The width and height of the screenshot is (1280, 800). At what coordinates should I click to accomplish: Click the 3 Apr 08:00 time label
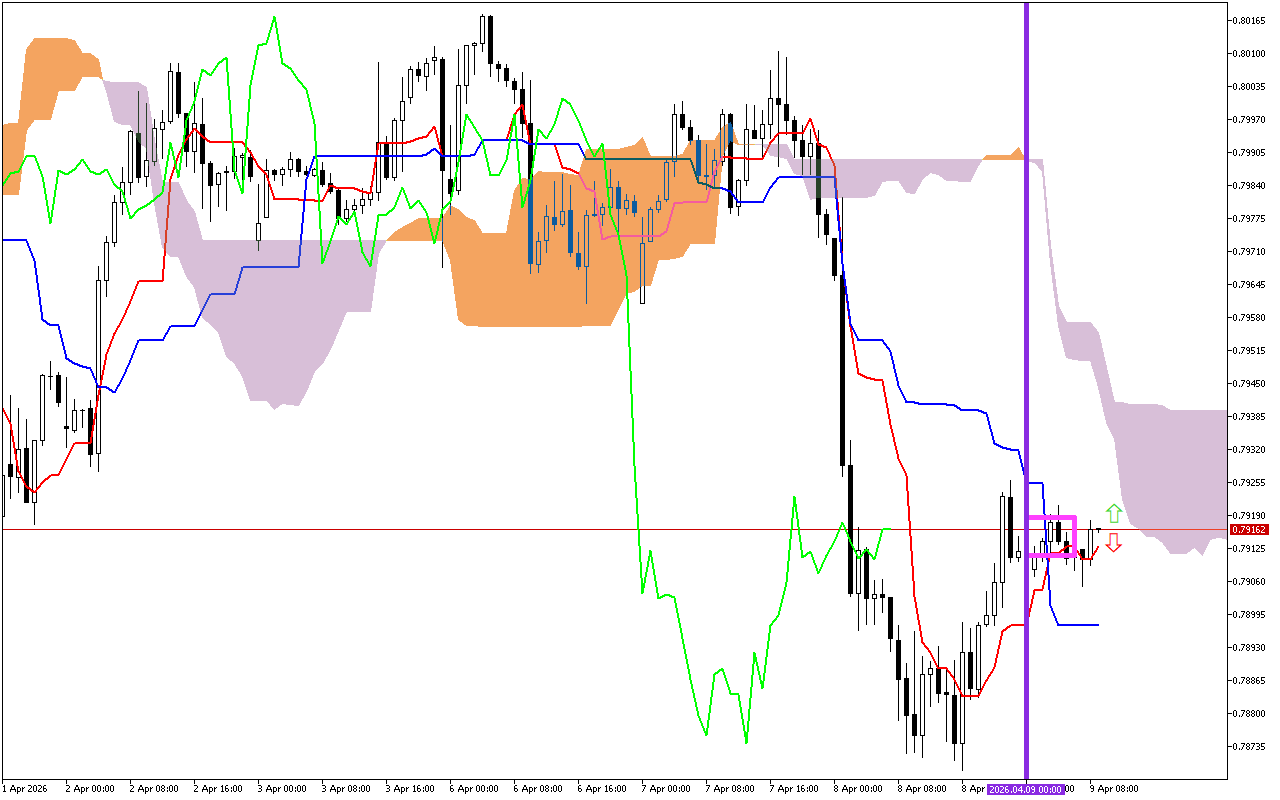347,789
